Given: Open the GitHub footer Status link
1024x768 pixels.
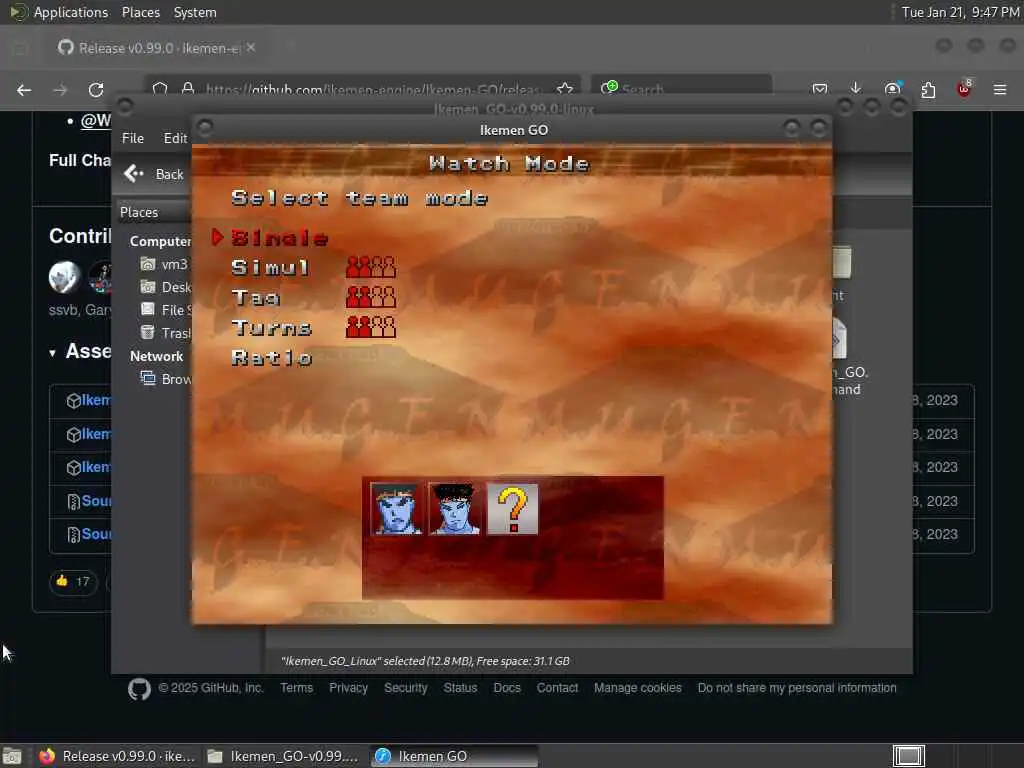Looking at the screenshot, I should tap(460, 688).
